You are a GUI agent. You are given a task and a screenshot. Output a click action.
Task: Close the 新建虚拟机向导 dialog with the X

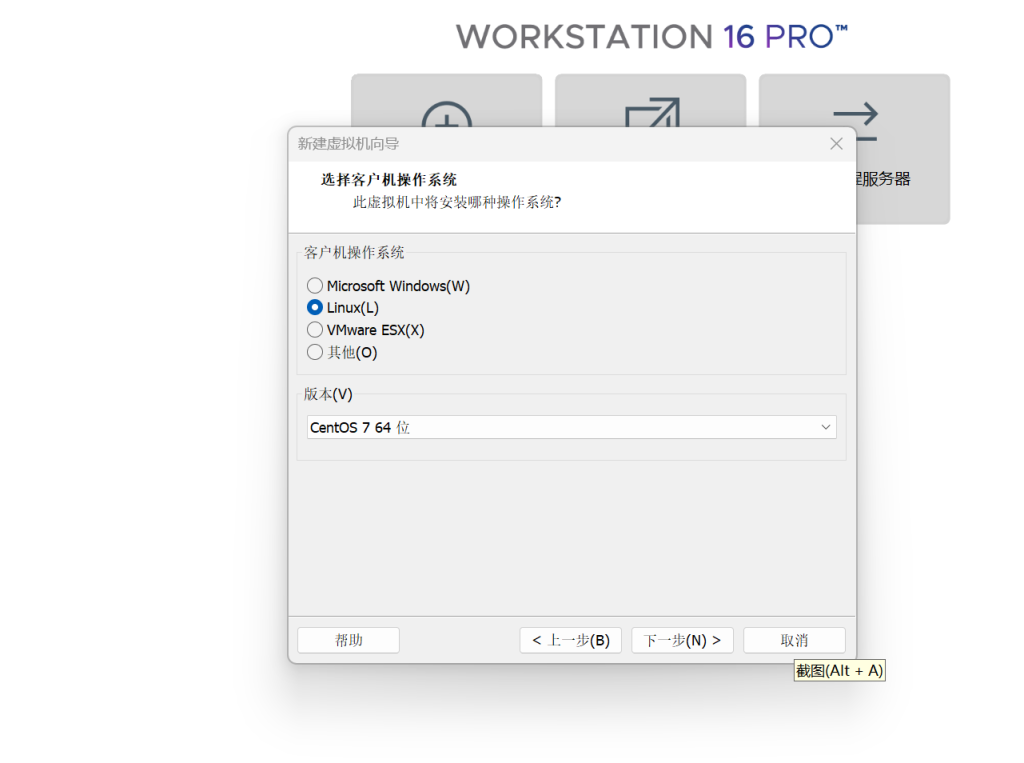[837, 144]
